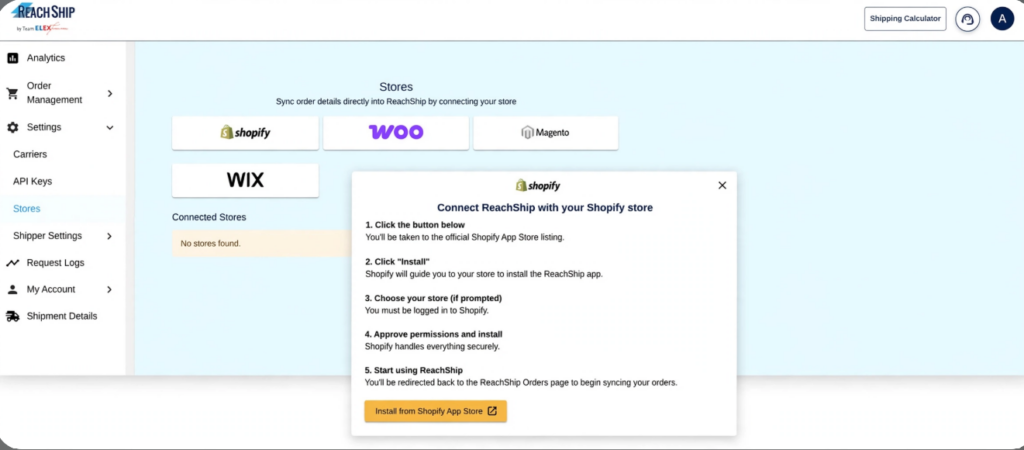Click the Analytics bar chart icon
The image size is (1024, 450).
tap(12, 58)
